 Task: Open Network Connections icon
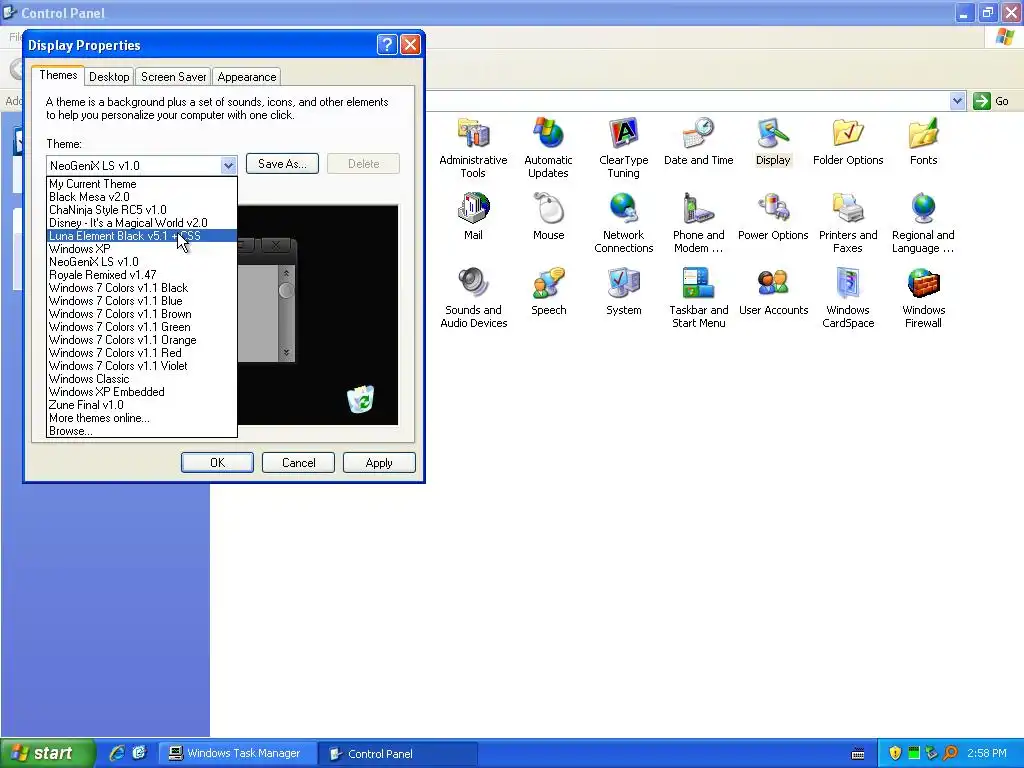(x=624, y=208)
